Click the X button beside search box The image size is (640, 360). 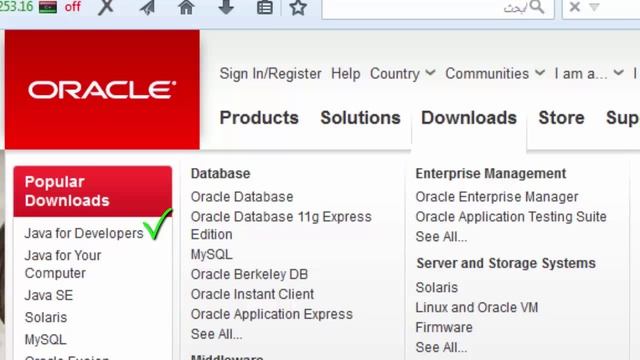tap(575, 7)
